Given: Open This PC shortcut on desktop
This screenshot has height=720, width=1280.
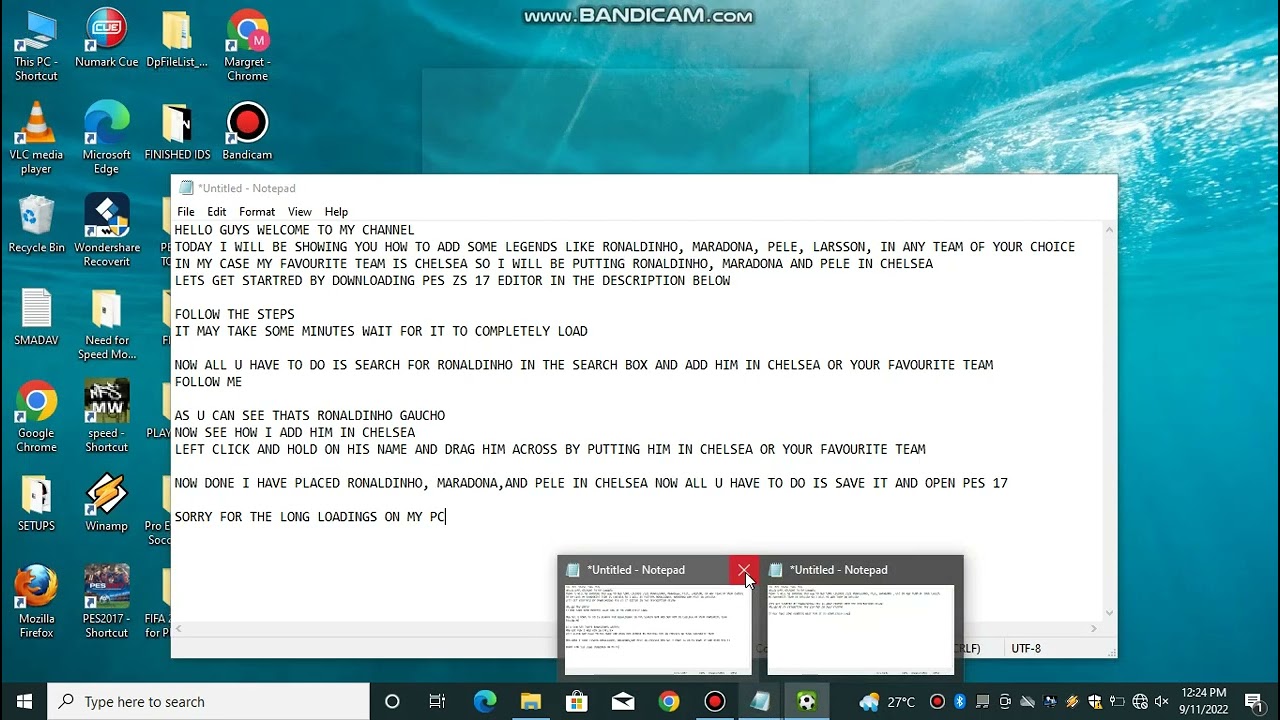Looking at the screenshot, I should tap(36, 46).
